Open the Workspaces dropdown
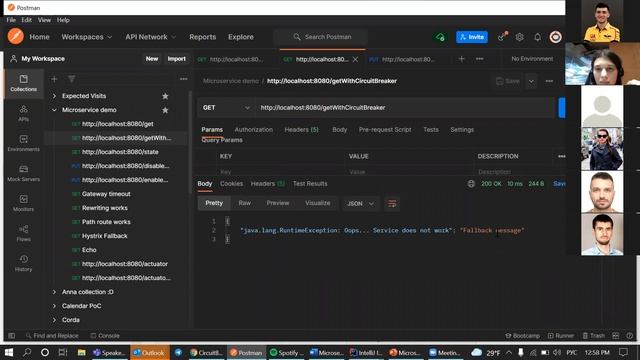Image resolution: width=640 pixels, height=360 pixels. pos(87,37)
